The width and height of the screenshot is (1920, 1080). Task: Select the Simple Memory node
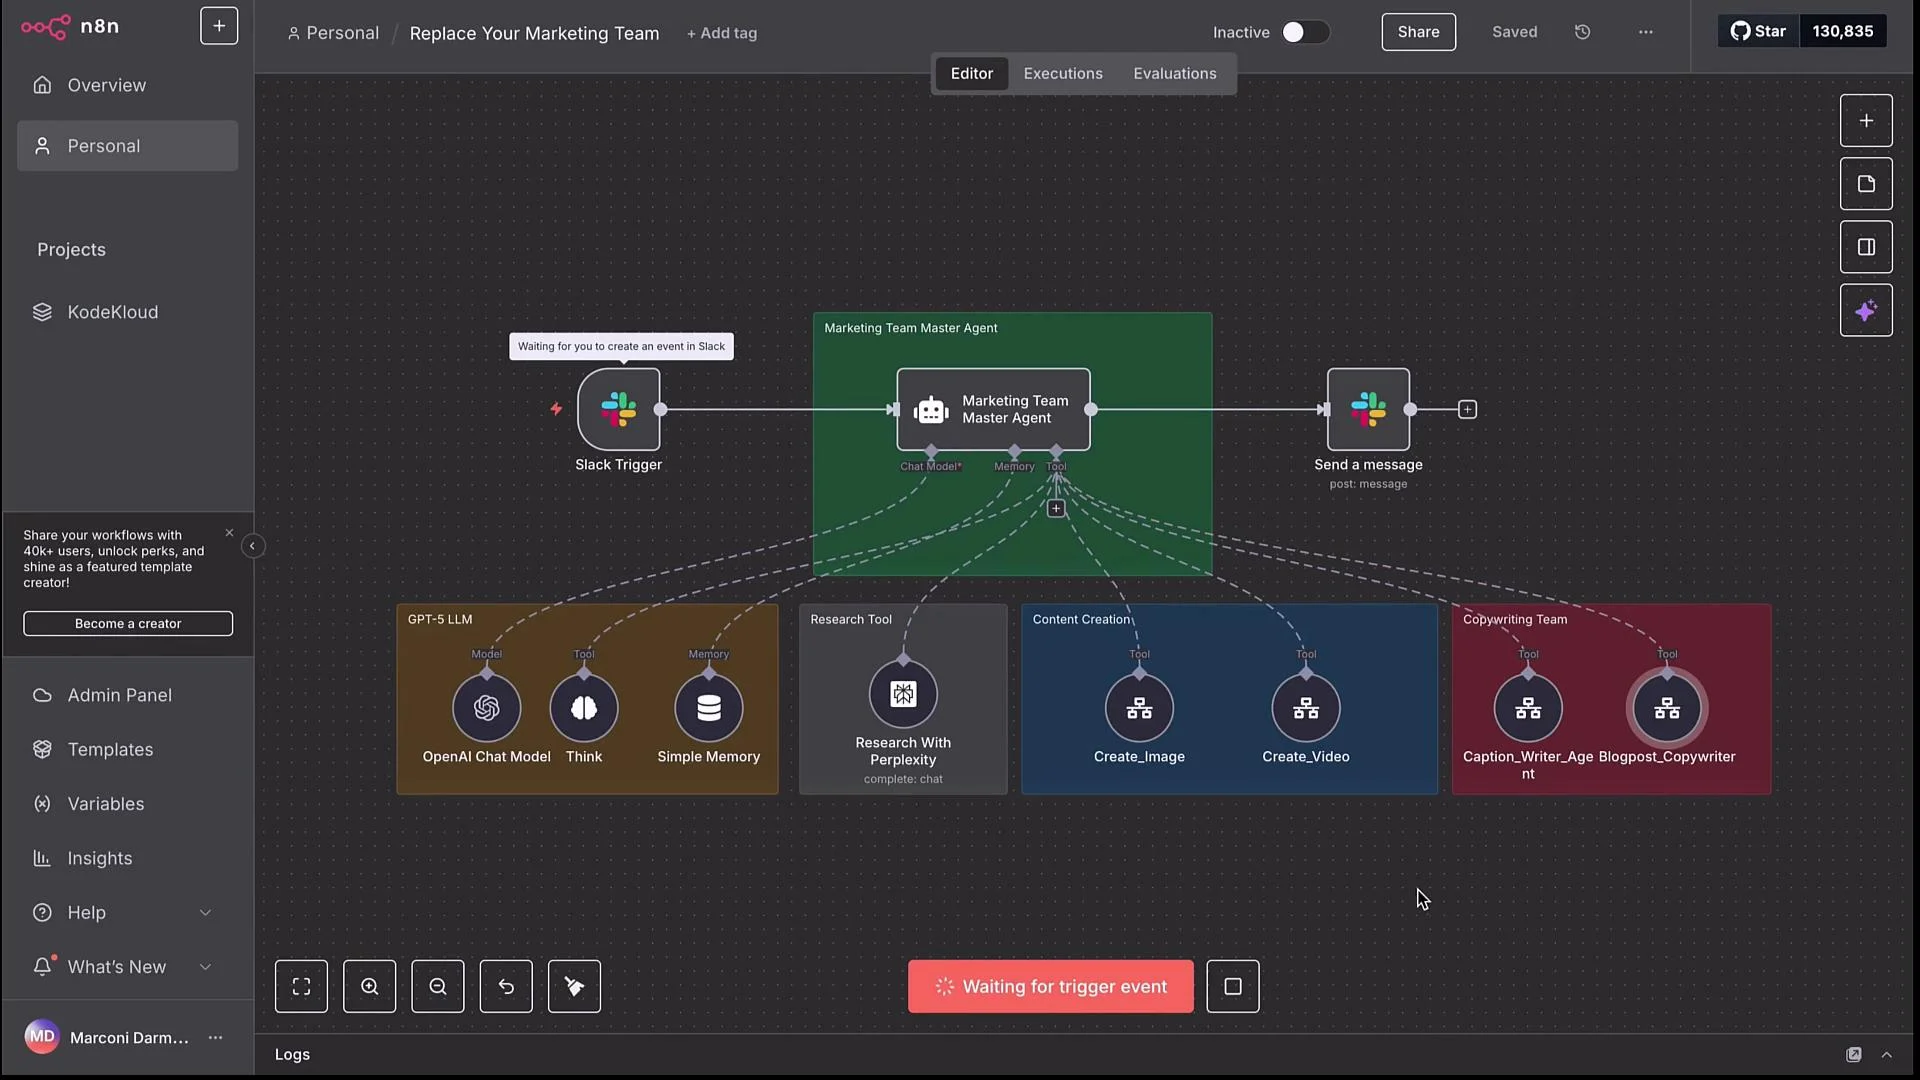709,708
